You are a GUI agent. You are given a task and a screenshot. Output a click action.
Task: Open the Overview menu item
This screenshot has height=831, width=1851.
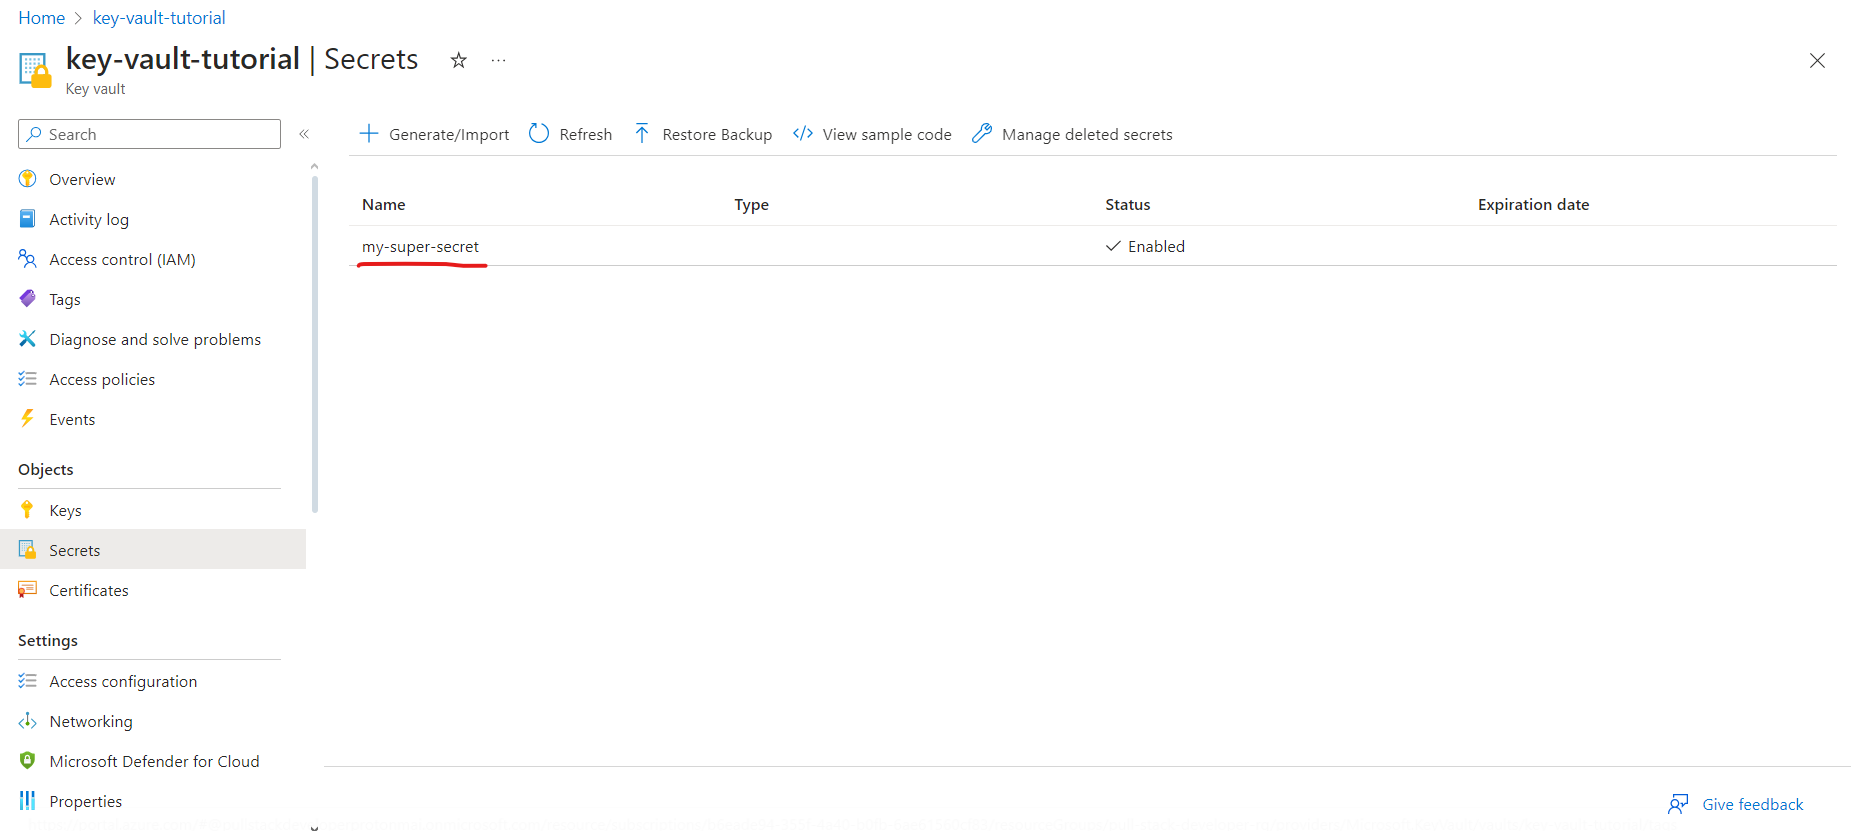[x=82, y=180]
